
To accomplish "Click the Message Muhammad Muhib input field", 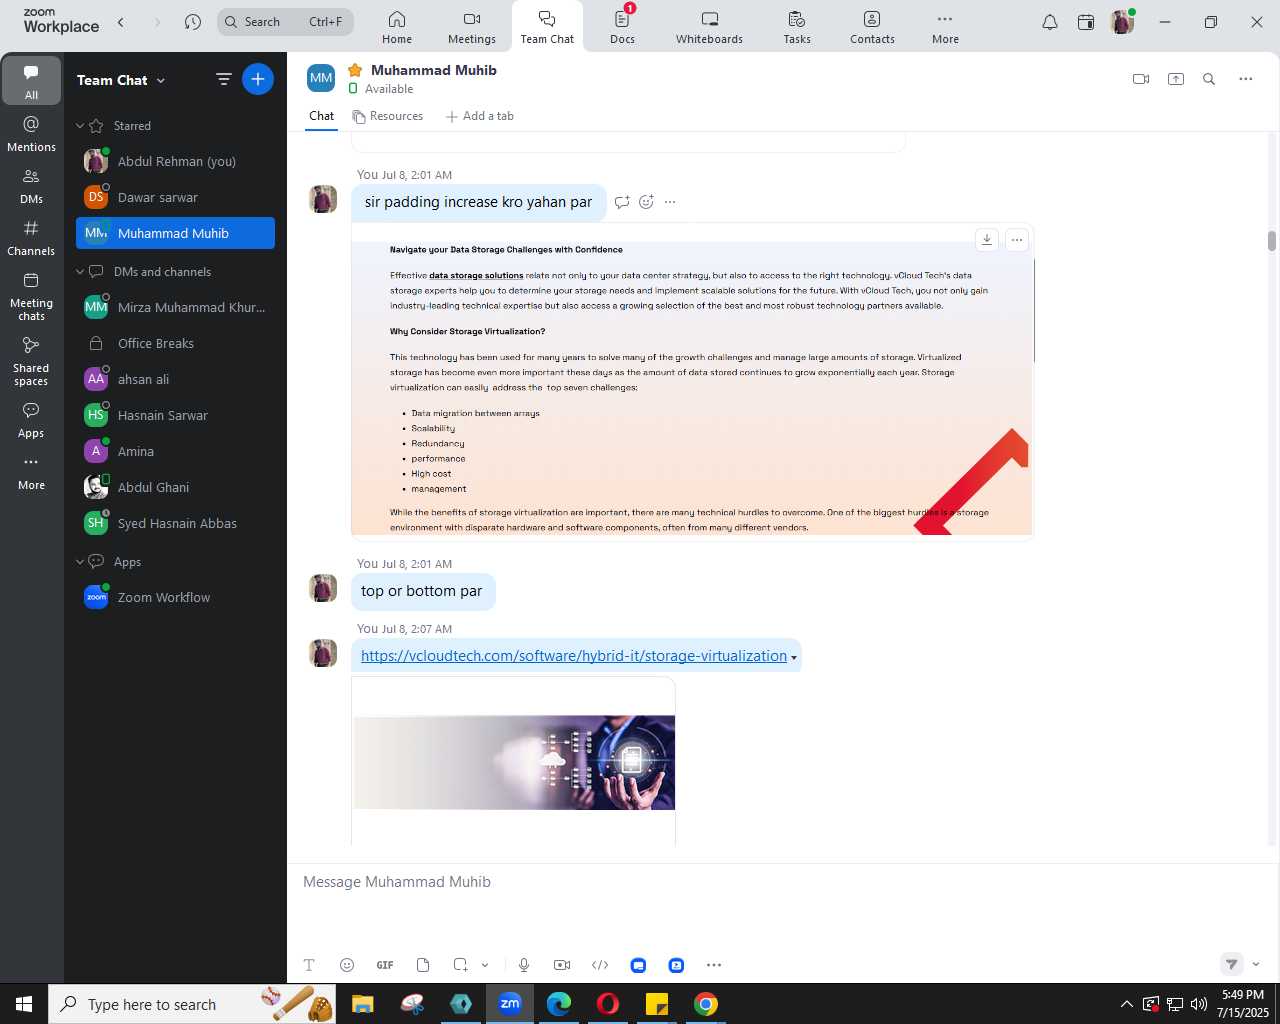I will coord(780,882).
